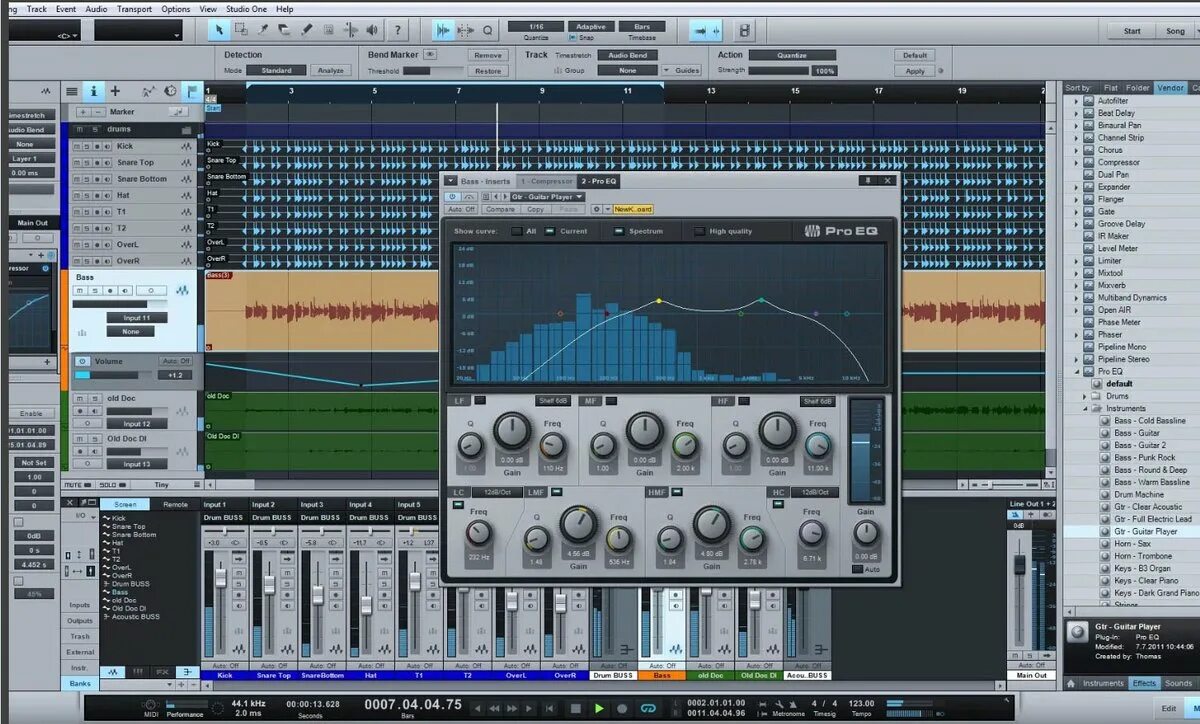Image resolution: width=1200 pixels, height=724 pixels.
Task: Open the Transport menu
Action: (x=133, y=9)
